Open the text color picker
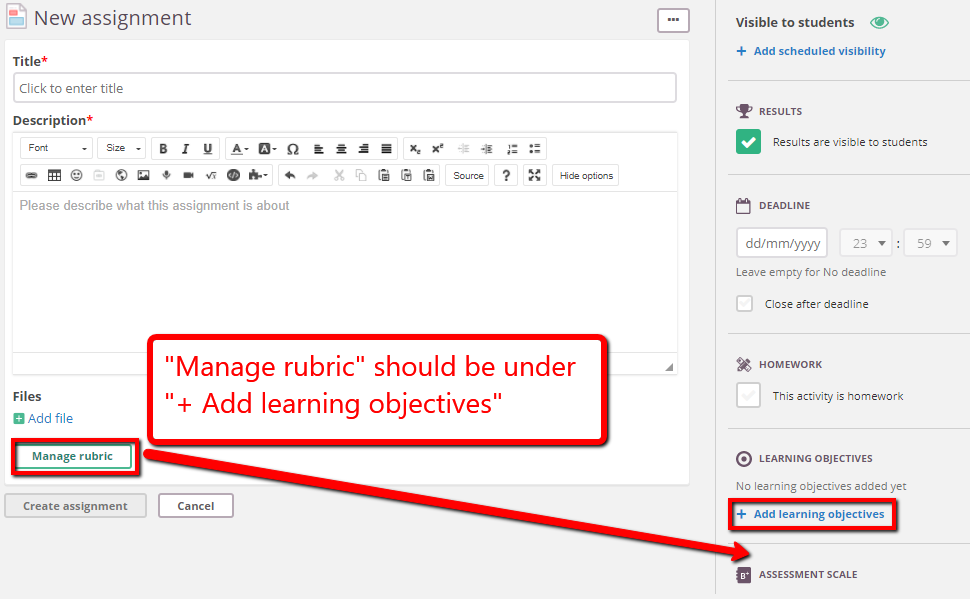970x599 pixels. tap(239, 148)
